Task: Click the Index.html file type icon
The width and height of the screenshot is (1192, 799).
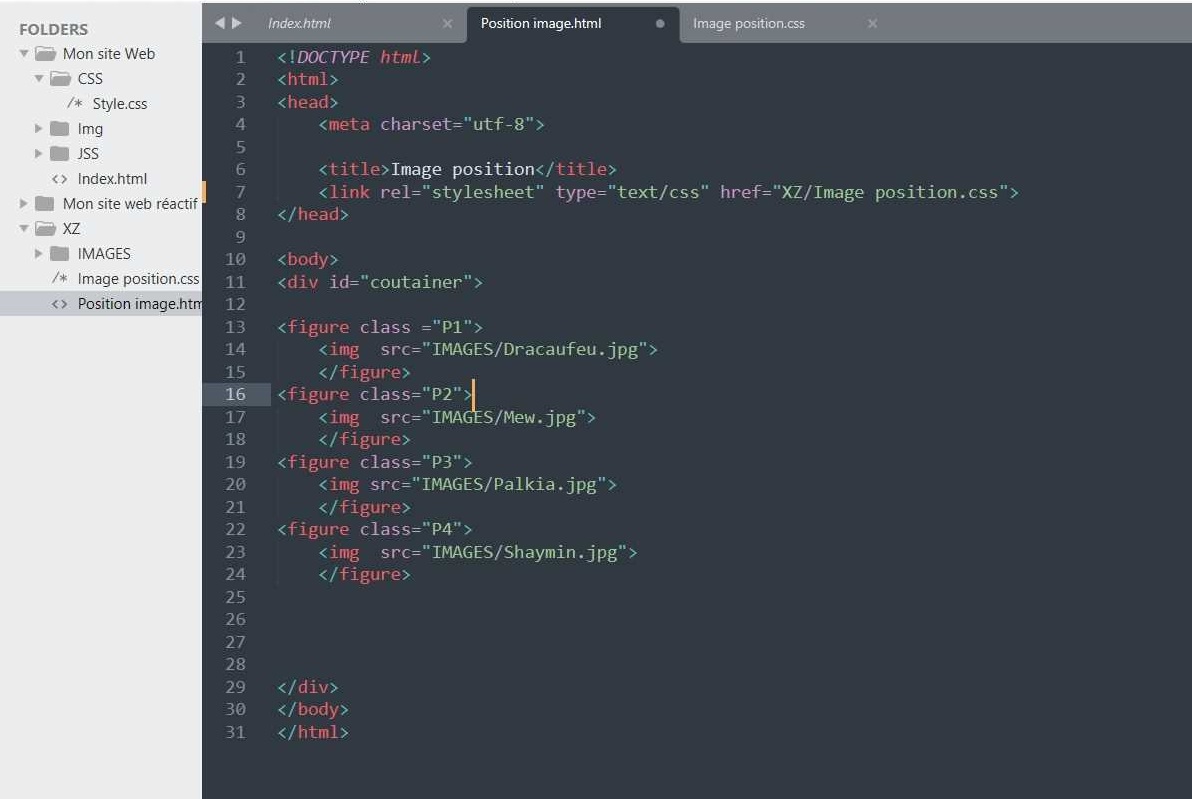Action: [x=59, y=179]
